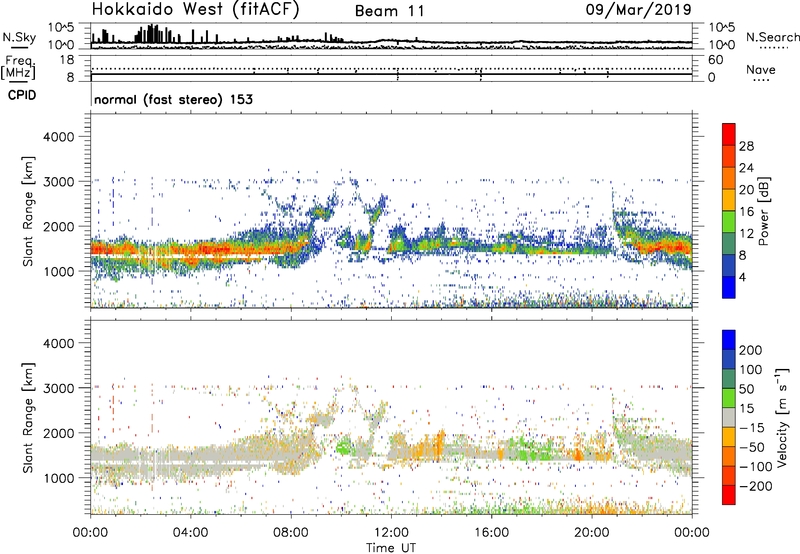The height and width of the screenshot is (554, 800).
Task: Click the '18' tick on the frequency axis
Action: tap(67, 60)
